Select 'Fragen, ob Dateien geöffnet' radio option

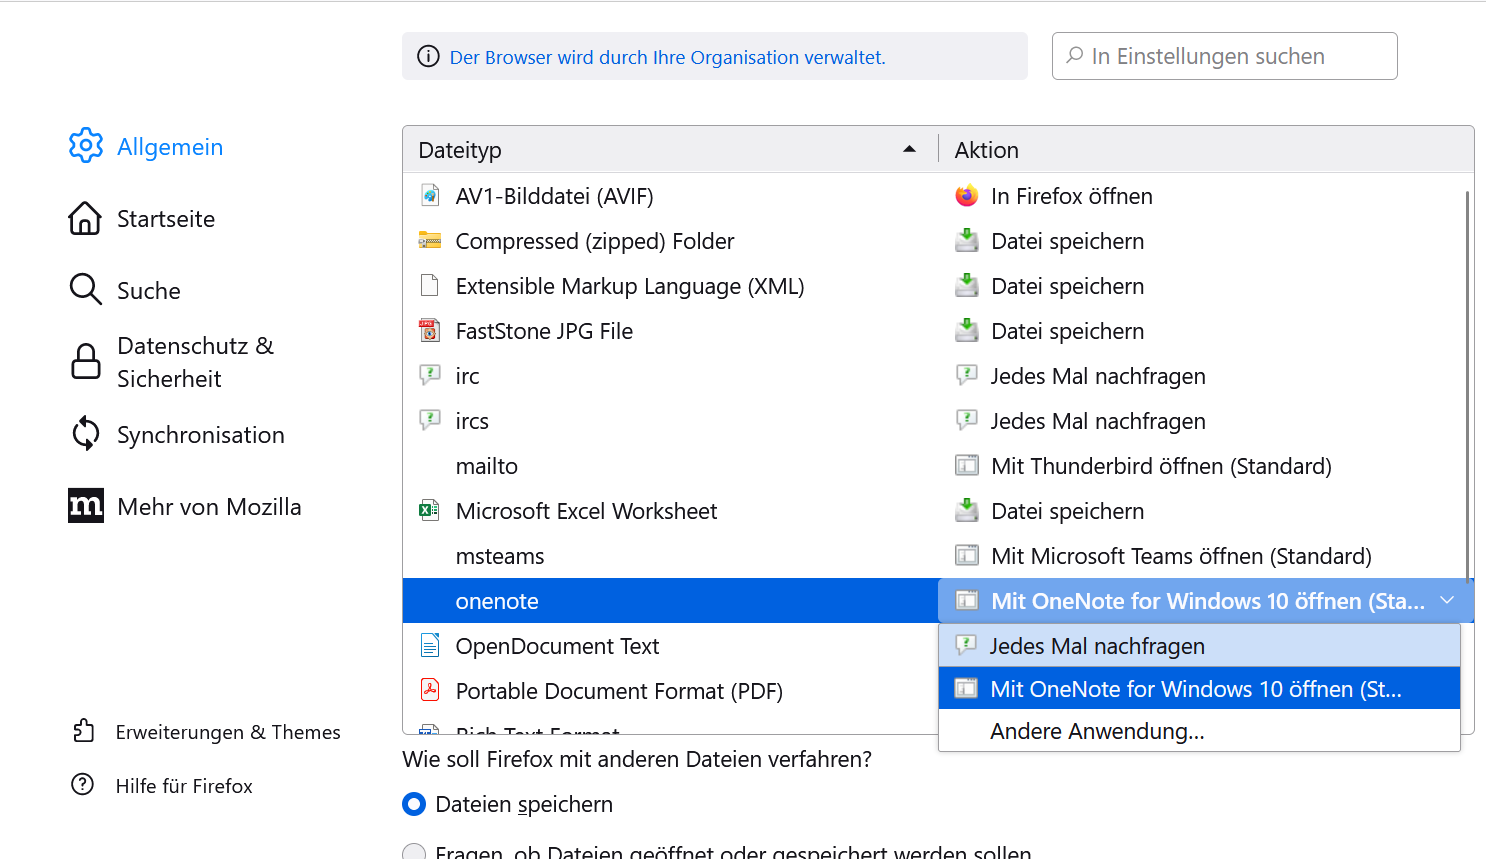414,852
